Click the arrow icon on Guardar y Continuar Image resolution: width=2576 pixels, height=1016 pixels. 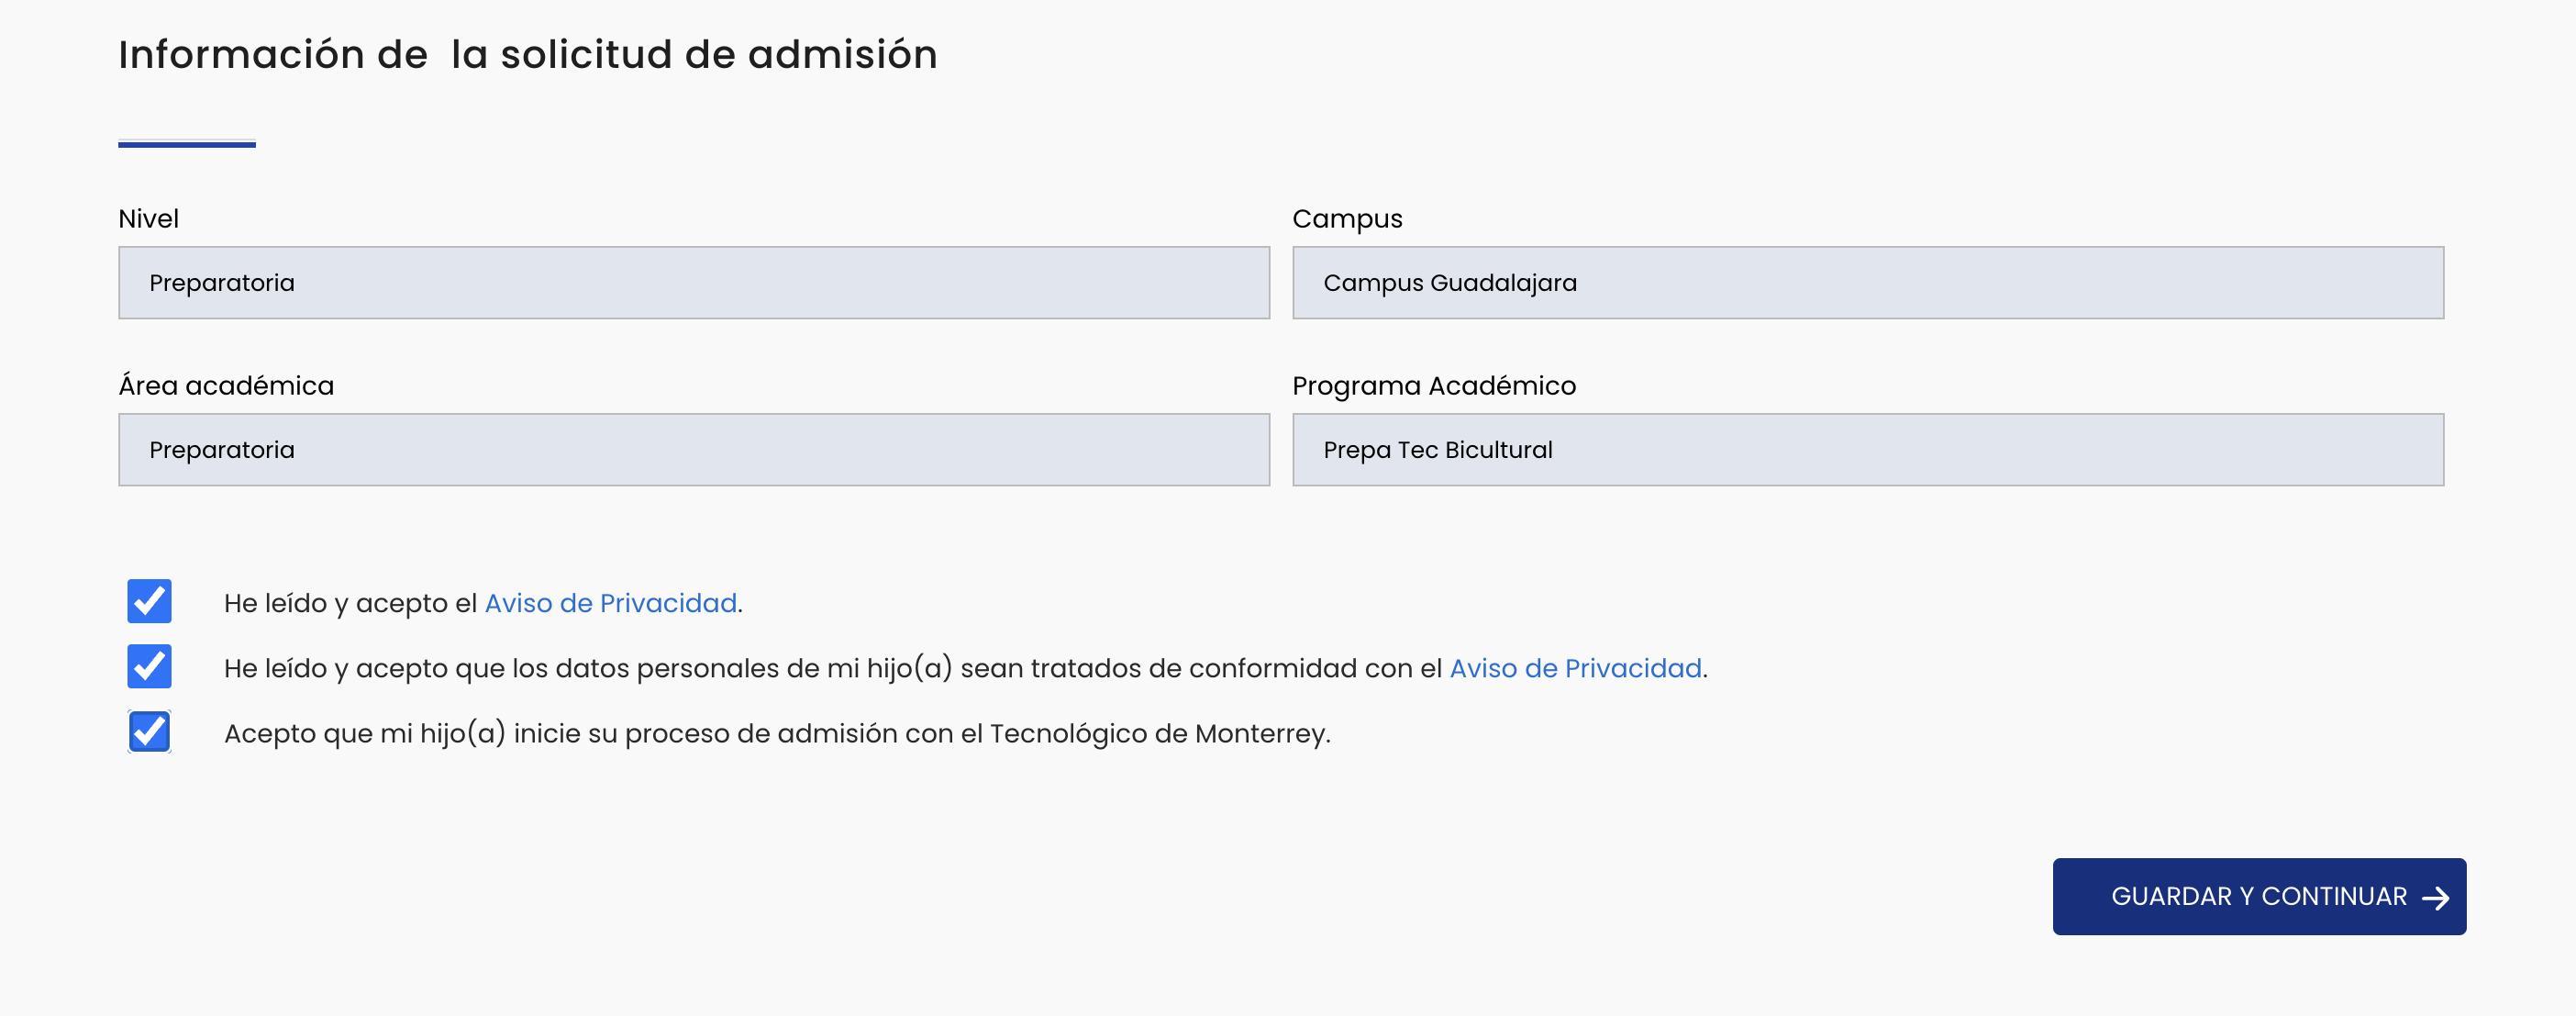[x=2435, y=898]
